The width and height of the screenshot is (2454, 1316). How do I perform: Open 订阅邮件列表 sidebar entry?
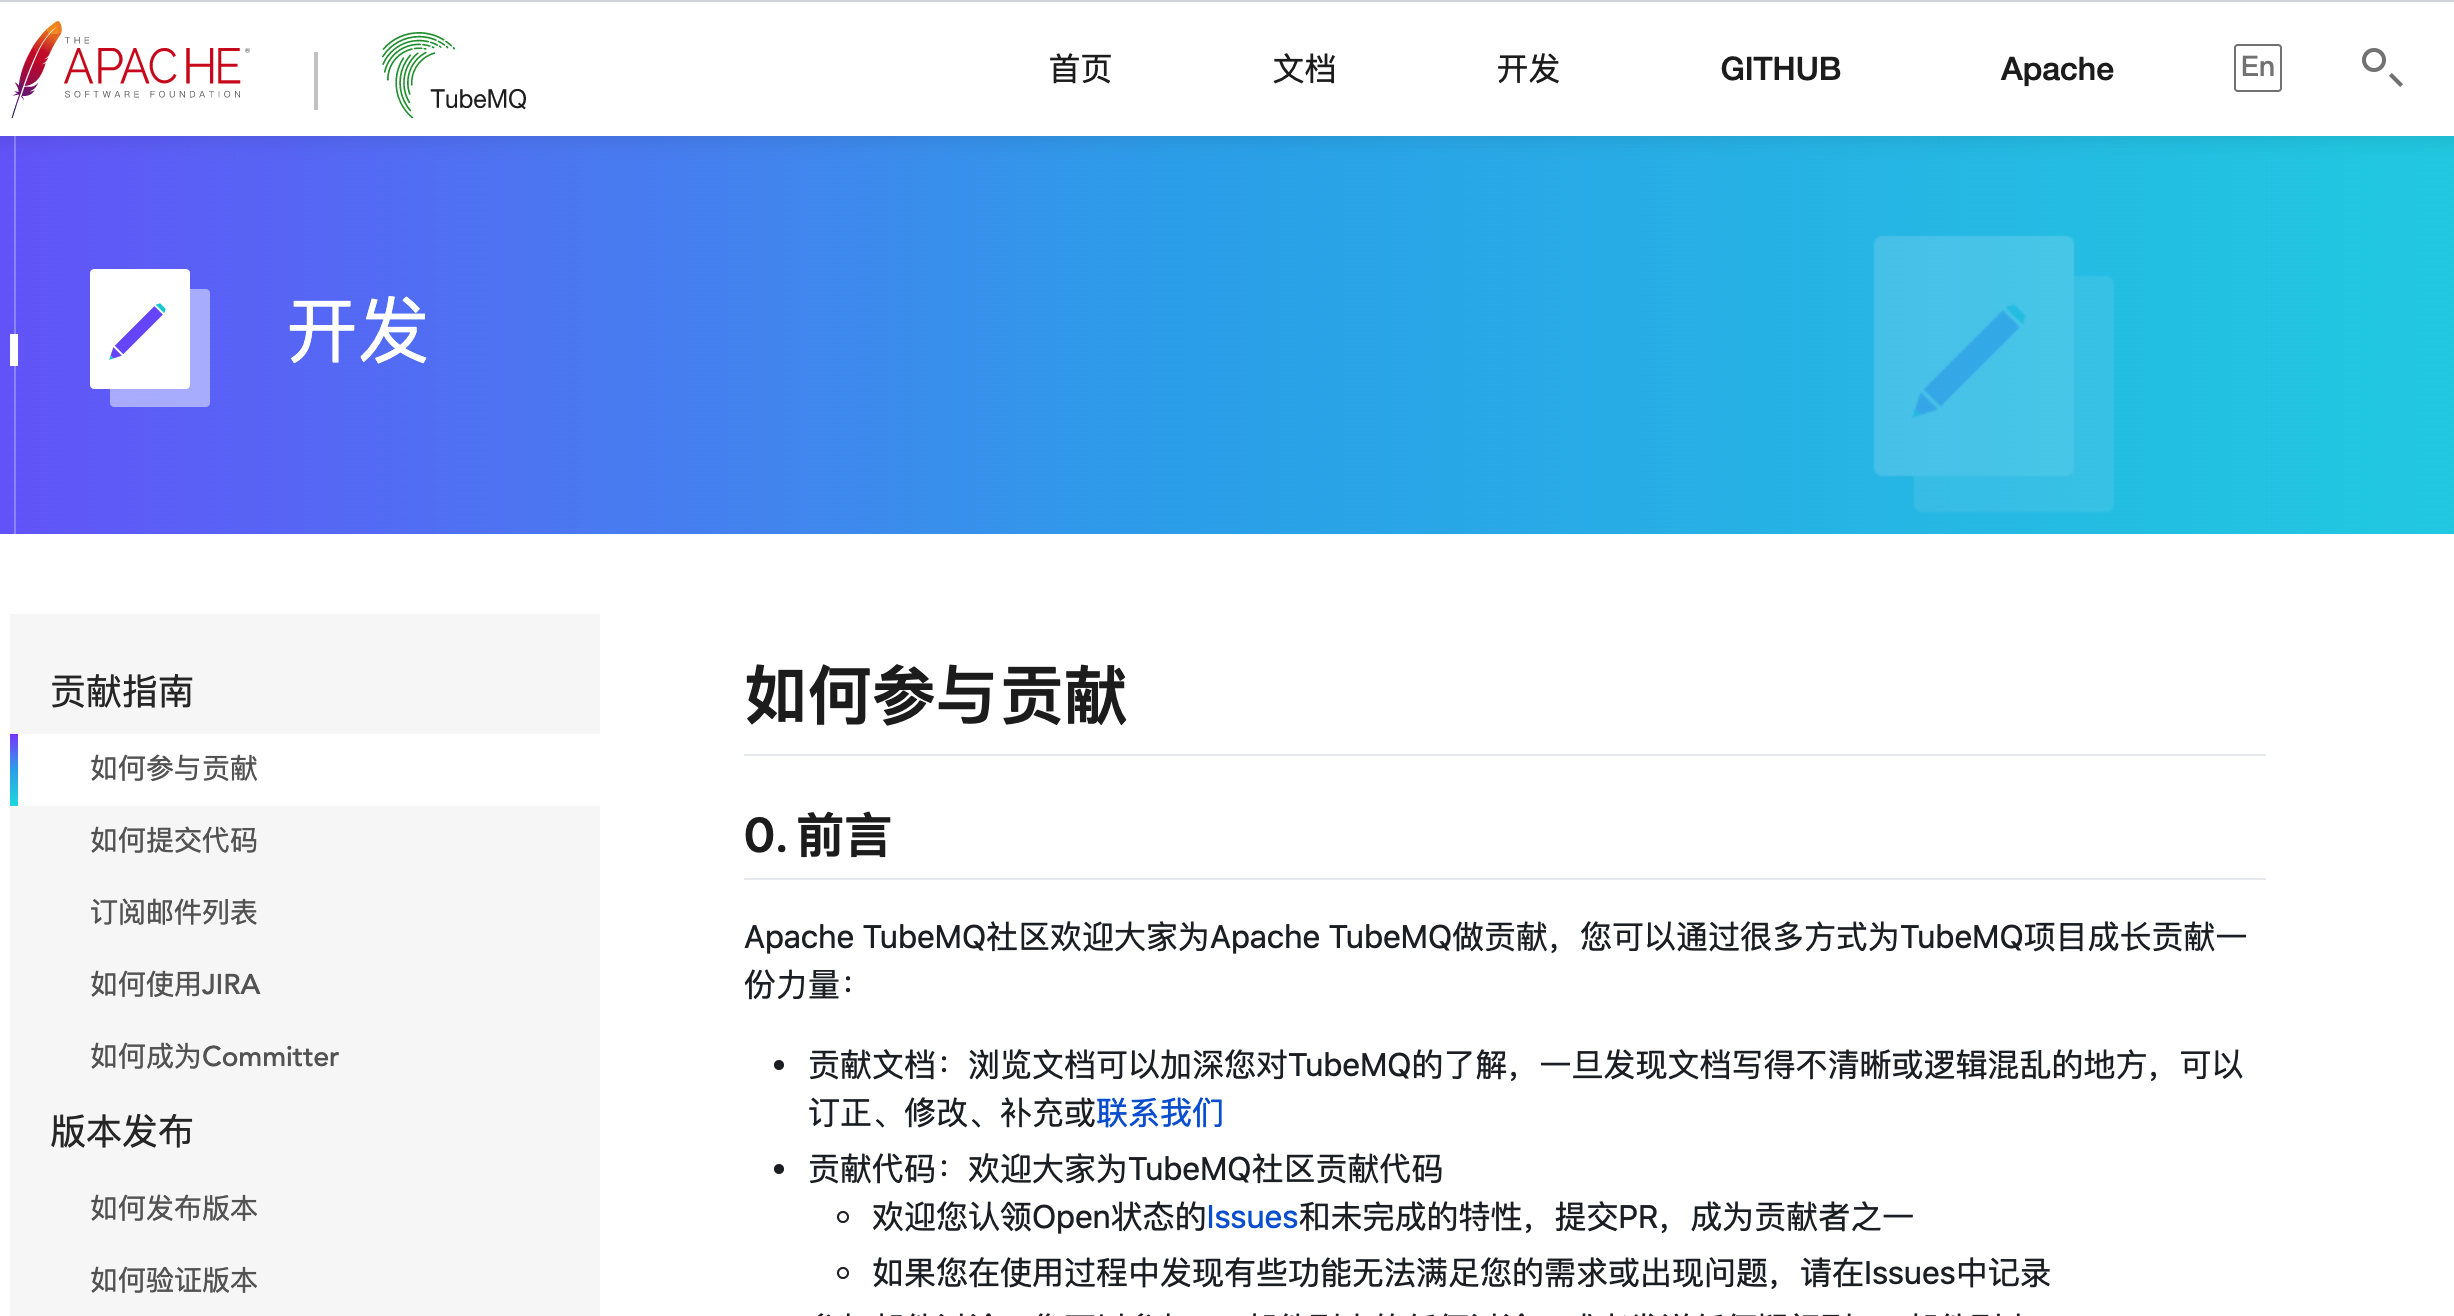[174, 912]
